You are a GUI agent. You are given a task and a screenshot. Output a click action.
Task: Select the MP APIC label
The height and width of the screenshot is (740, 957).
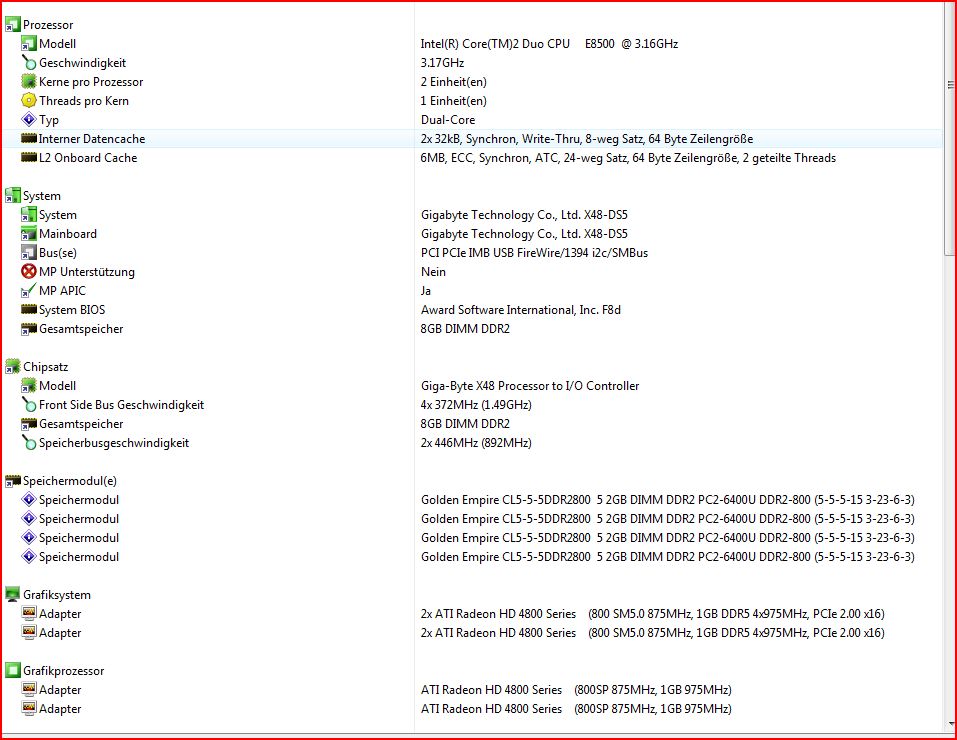[62, 291]
